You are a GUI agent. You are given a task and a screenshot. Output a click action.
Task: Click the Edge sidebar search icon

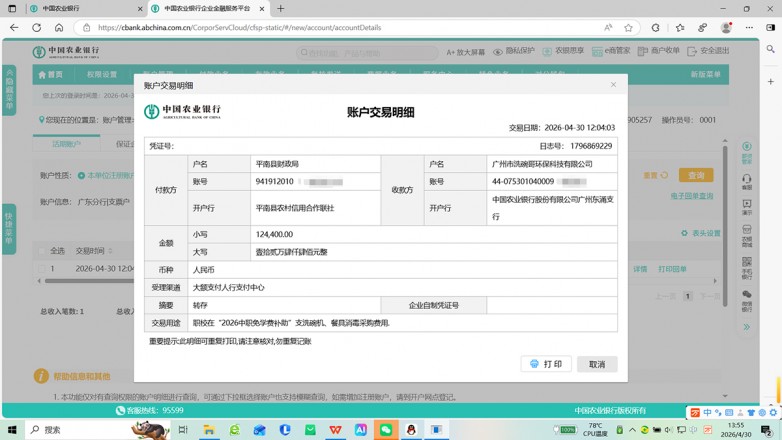coord(771,49)
